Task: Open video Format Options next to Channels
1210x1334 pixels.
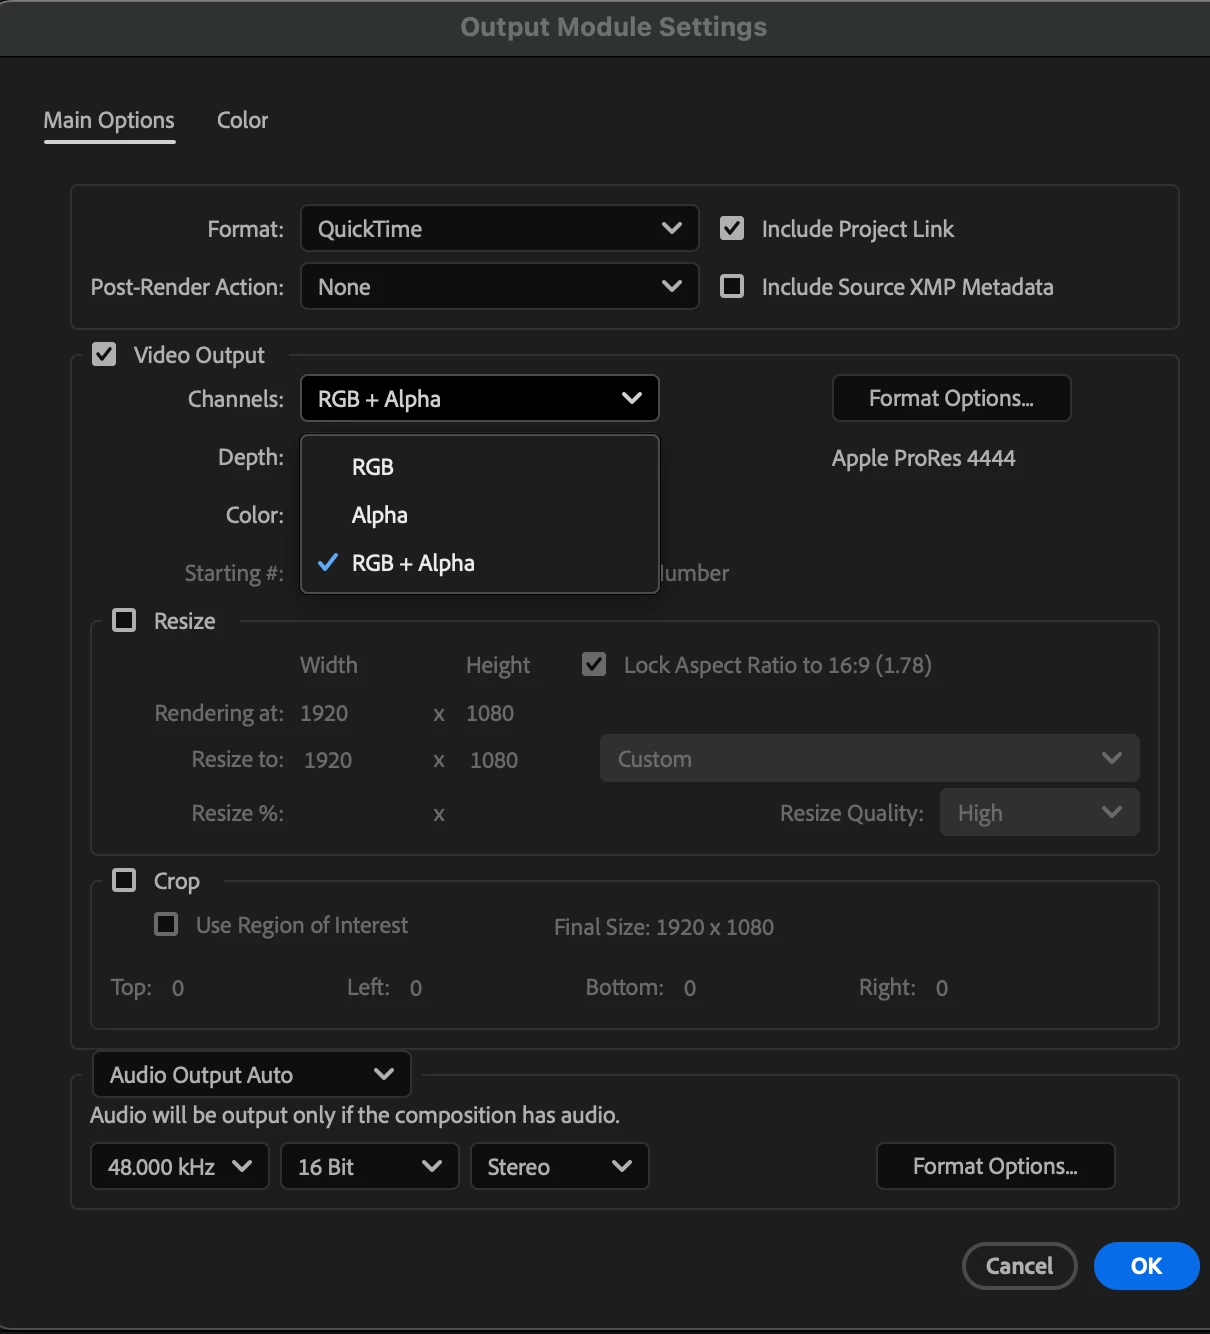Action: click(x=951, y=399)
